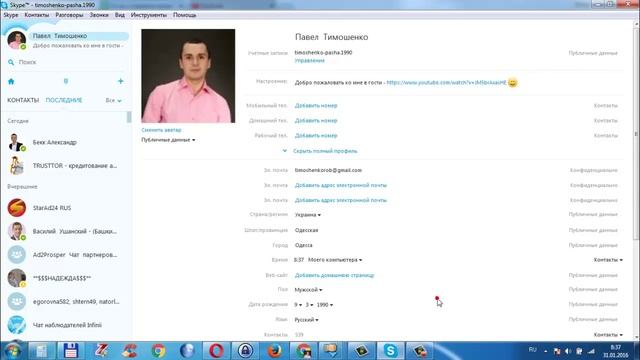Click the $$$НАДЕЖДА$$$ contact avatar
640x360 pixels.
pyautogui.click(x=17, y=278)
